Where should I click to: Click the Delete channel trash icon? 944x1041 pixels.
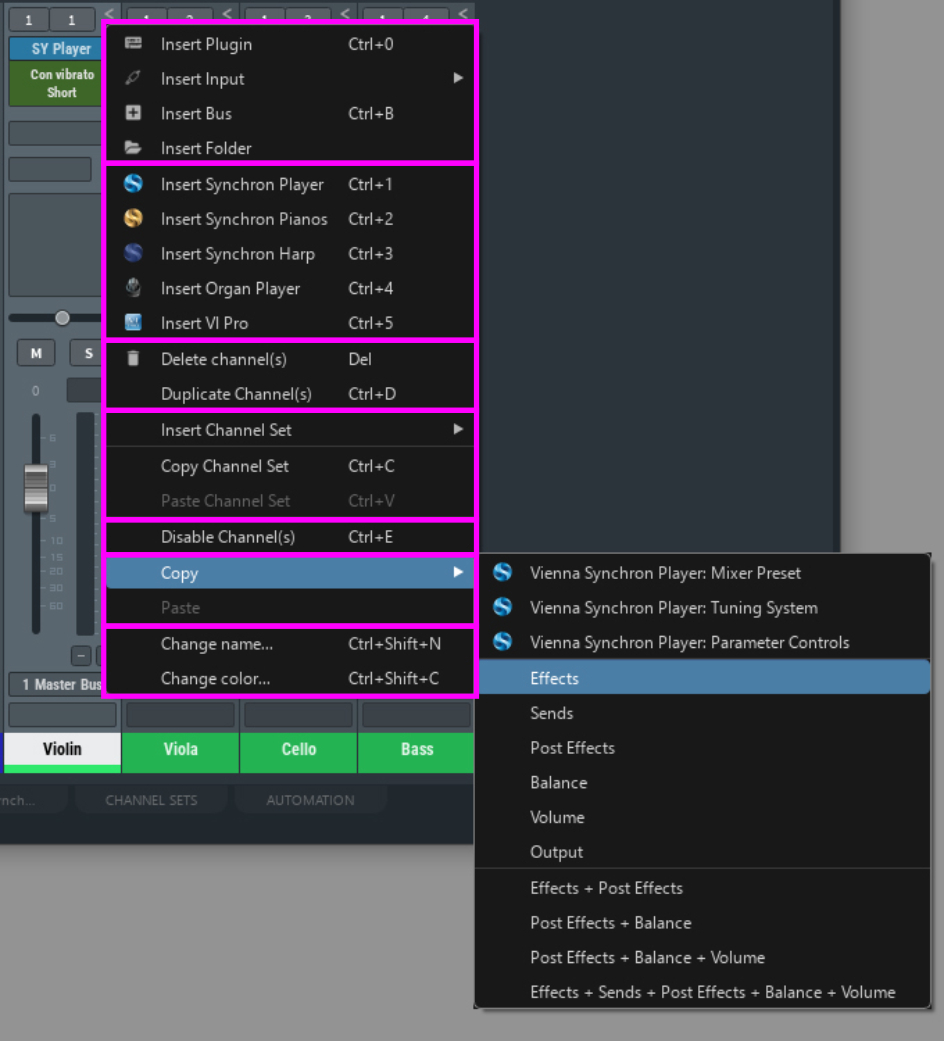tap(133, 359)
